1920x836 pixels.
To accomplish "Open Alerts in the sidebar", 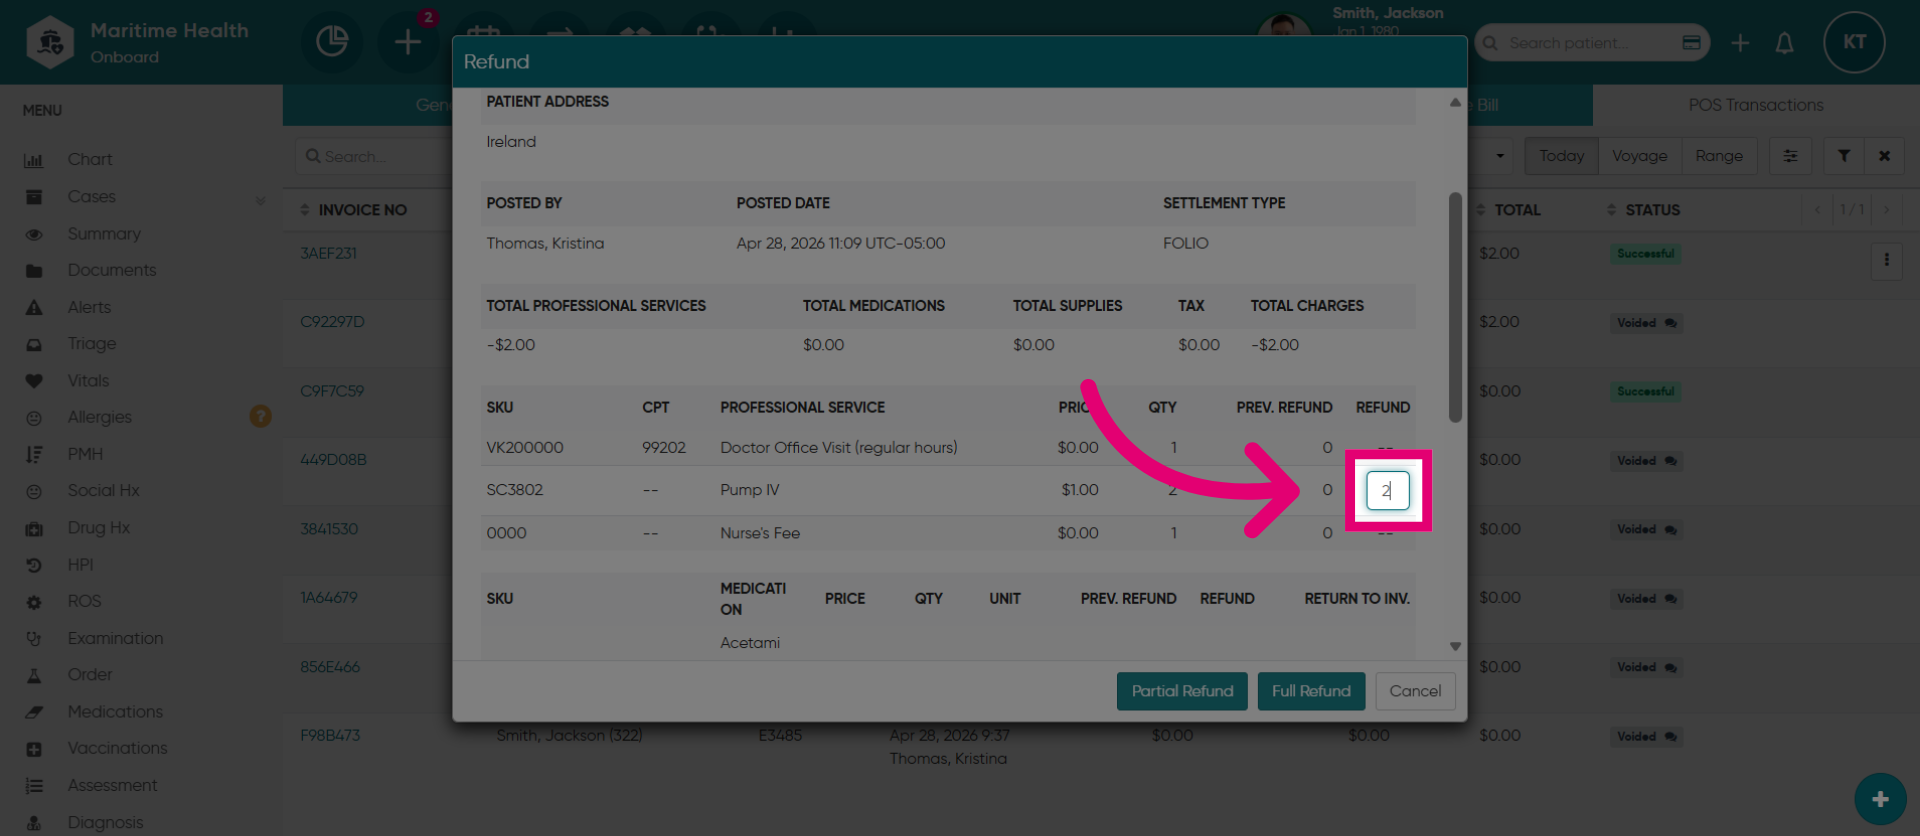I will click(x=89, y=307).
